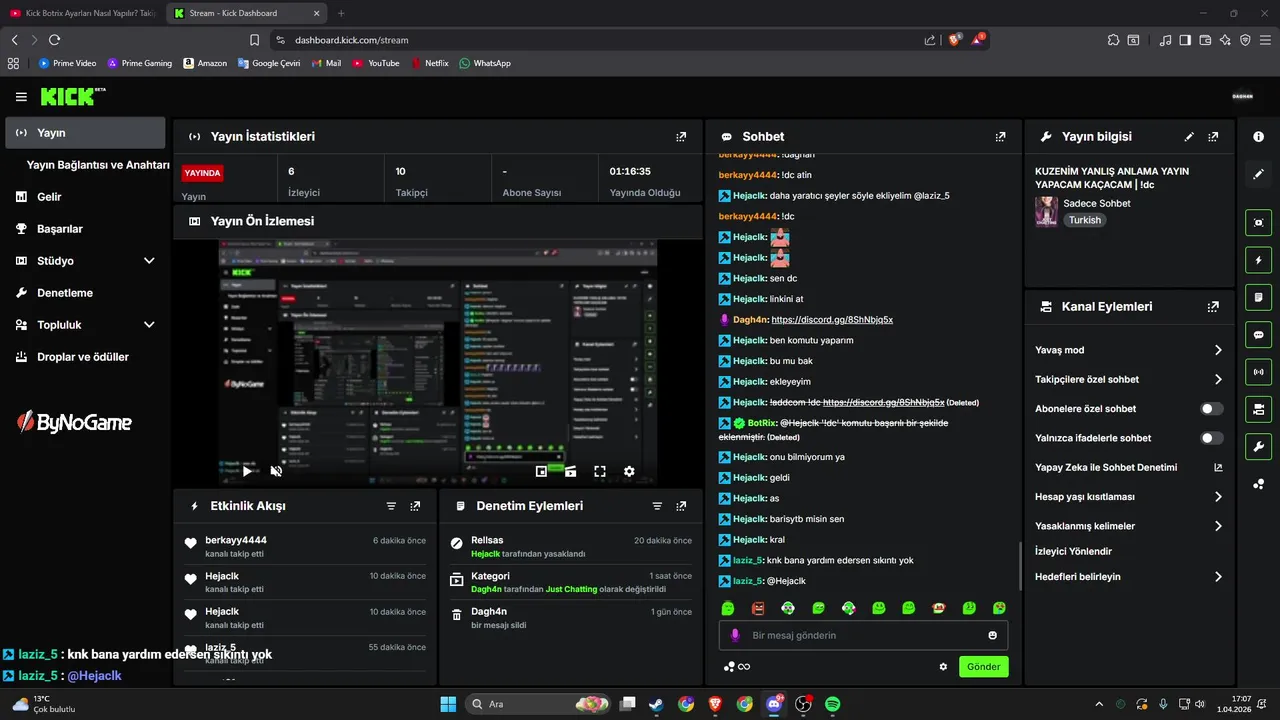Enable picture-in-picture on the stream preview
The width and height of the screenshot is (1280, 720).
[x=541, y=471]
